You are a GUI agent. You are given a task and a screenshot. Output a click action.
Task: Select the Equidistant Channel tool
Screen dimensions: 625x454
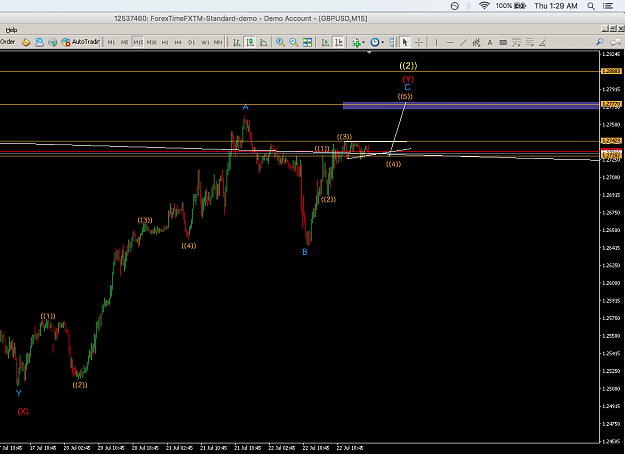476,42
